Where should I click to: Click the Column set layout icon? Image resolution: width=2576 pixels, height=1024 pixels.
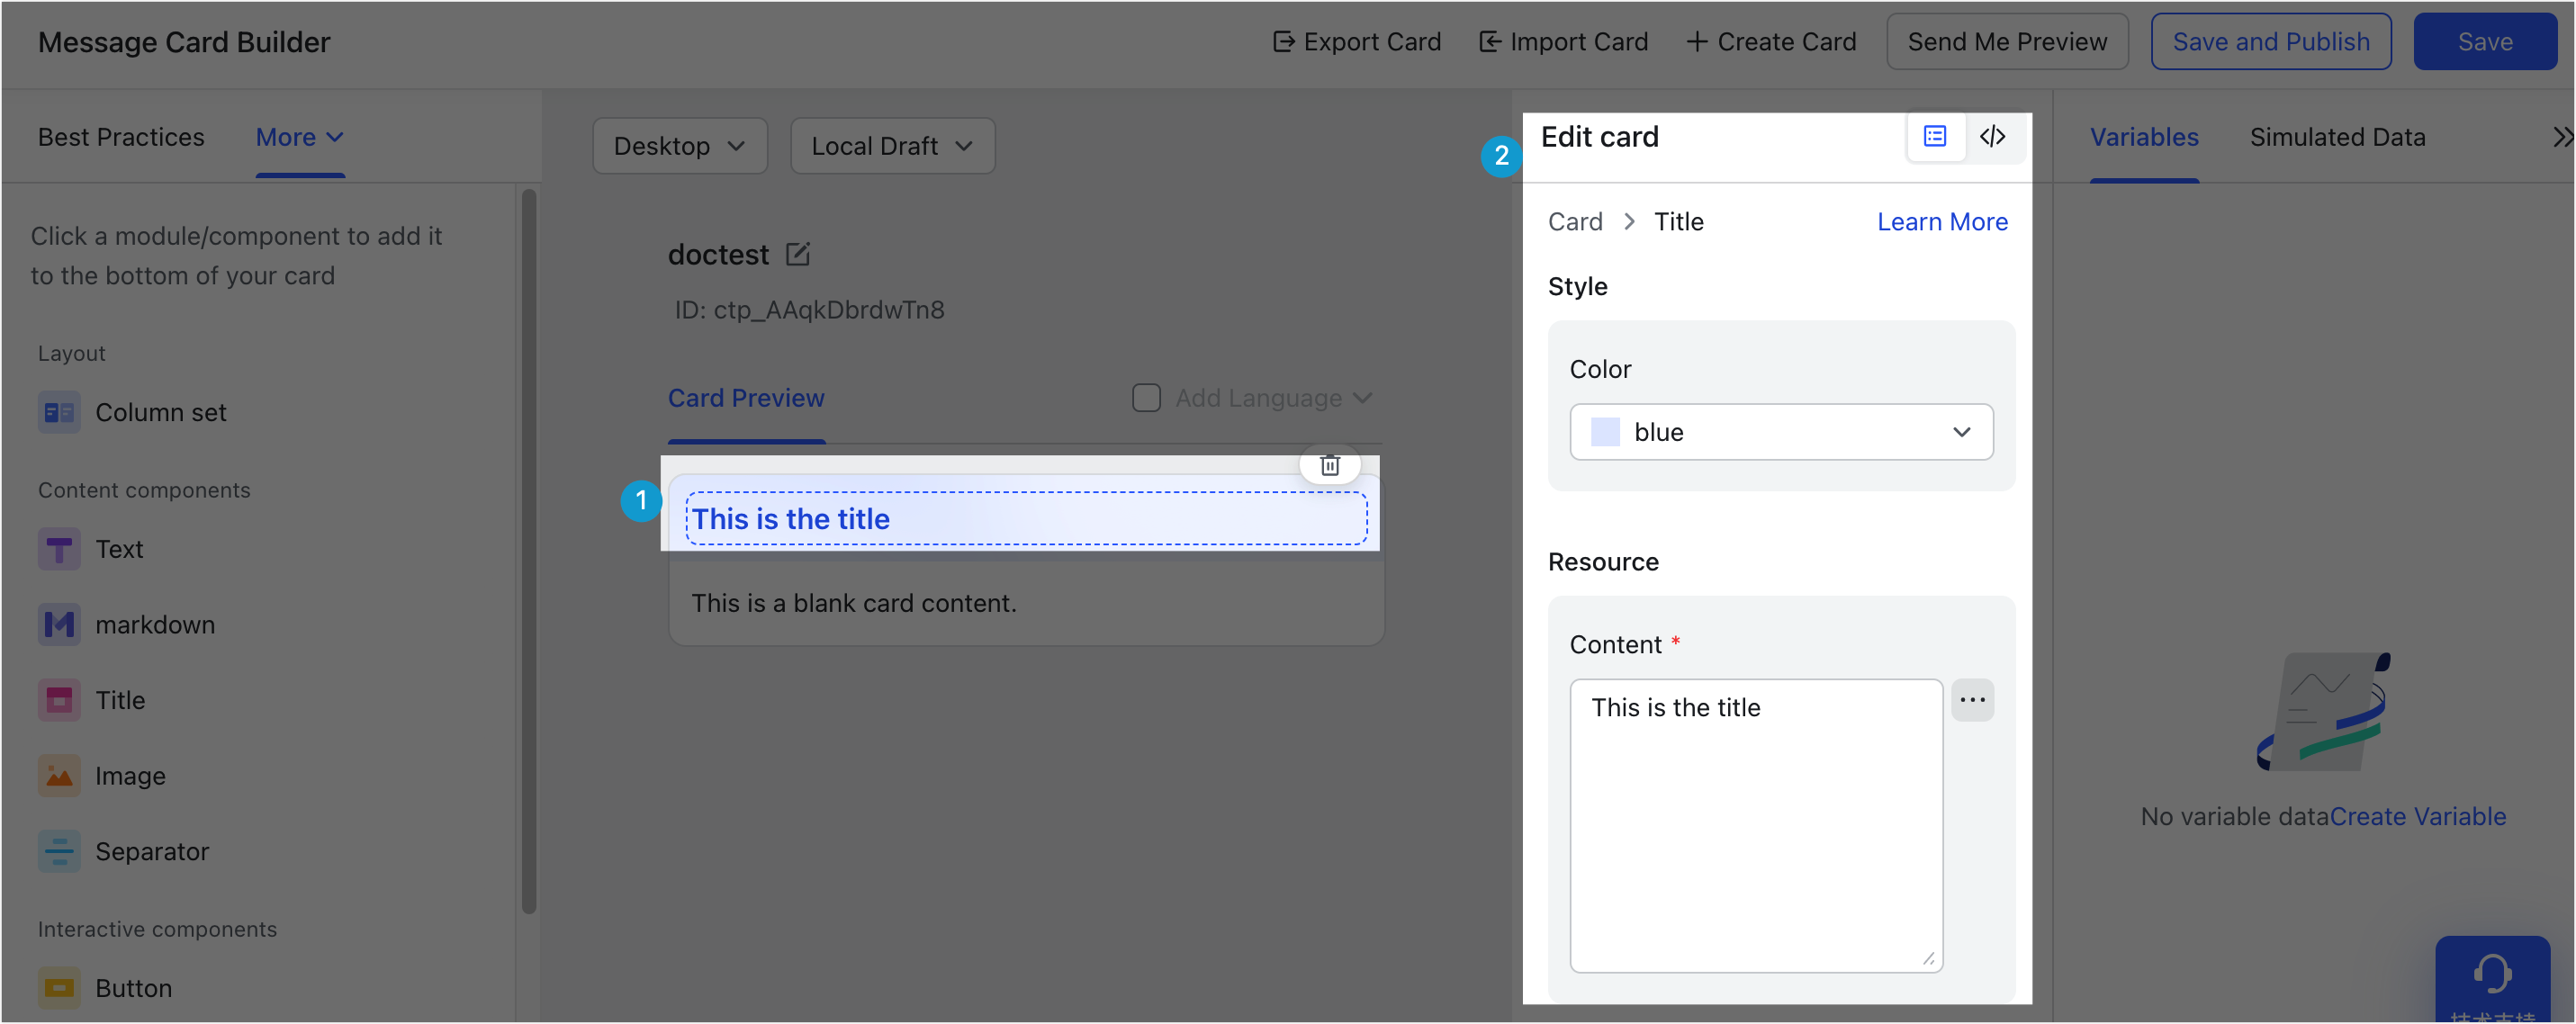tap(59, 412)
